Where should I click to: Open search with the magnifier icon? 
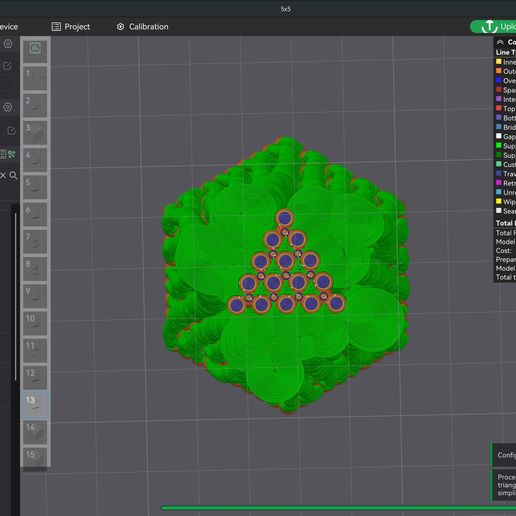tap(13, 175)
